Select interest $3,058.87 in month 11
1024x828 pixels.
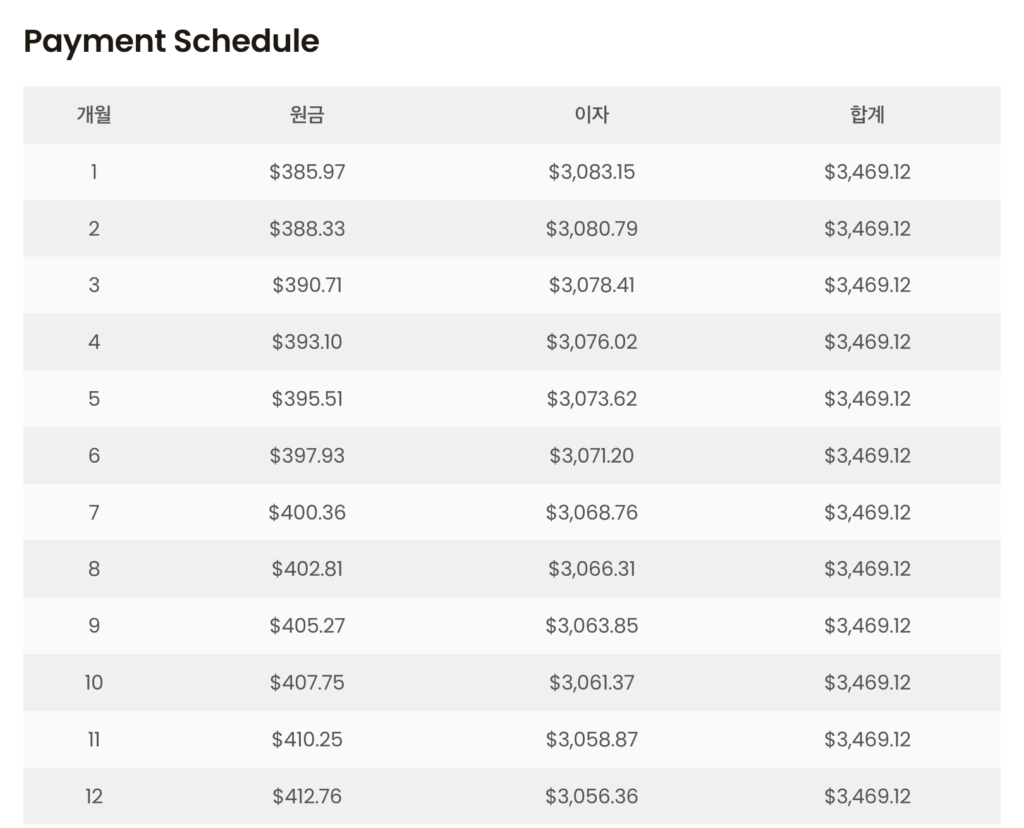click(x=592, y=740)
